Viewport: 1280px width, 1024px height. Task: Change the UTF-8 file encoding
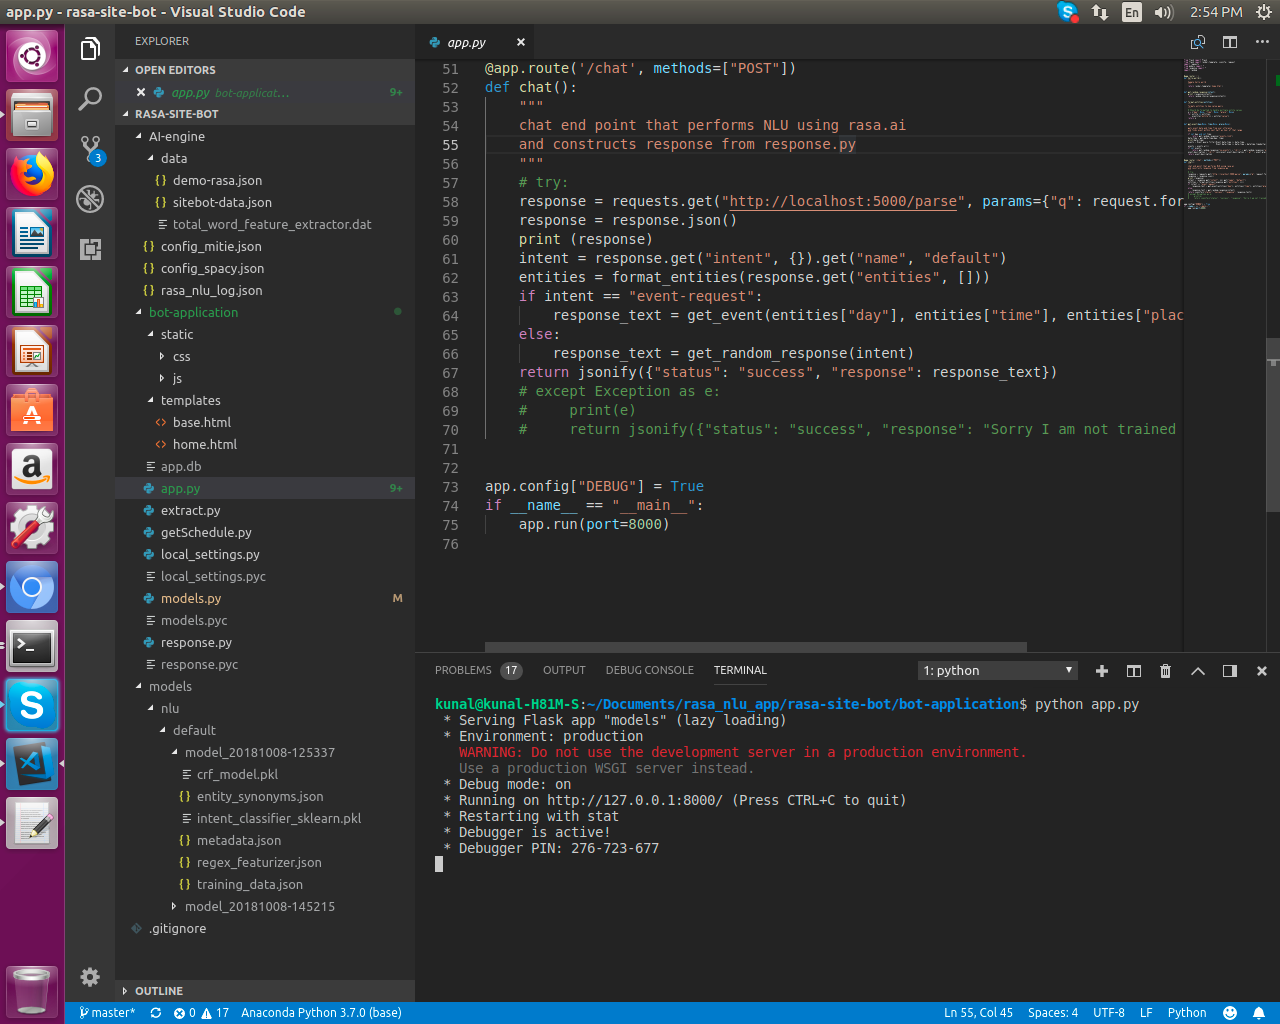[1109, 1013]
